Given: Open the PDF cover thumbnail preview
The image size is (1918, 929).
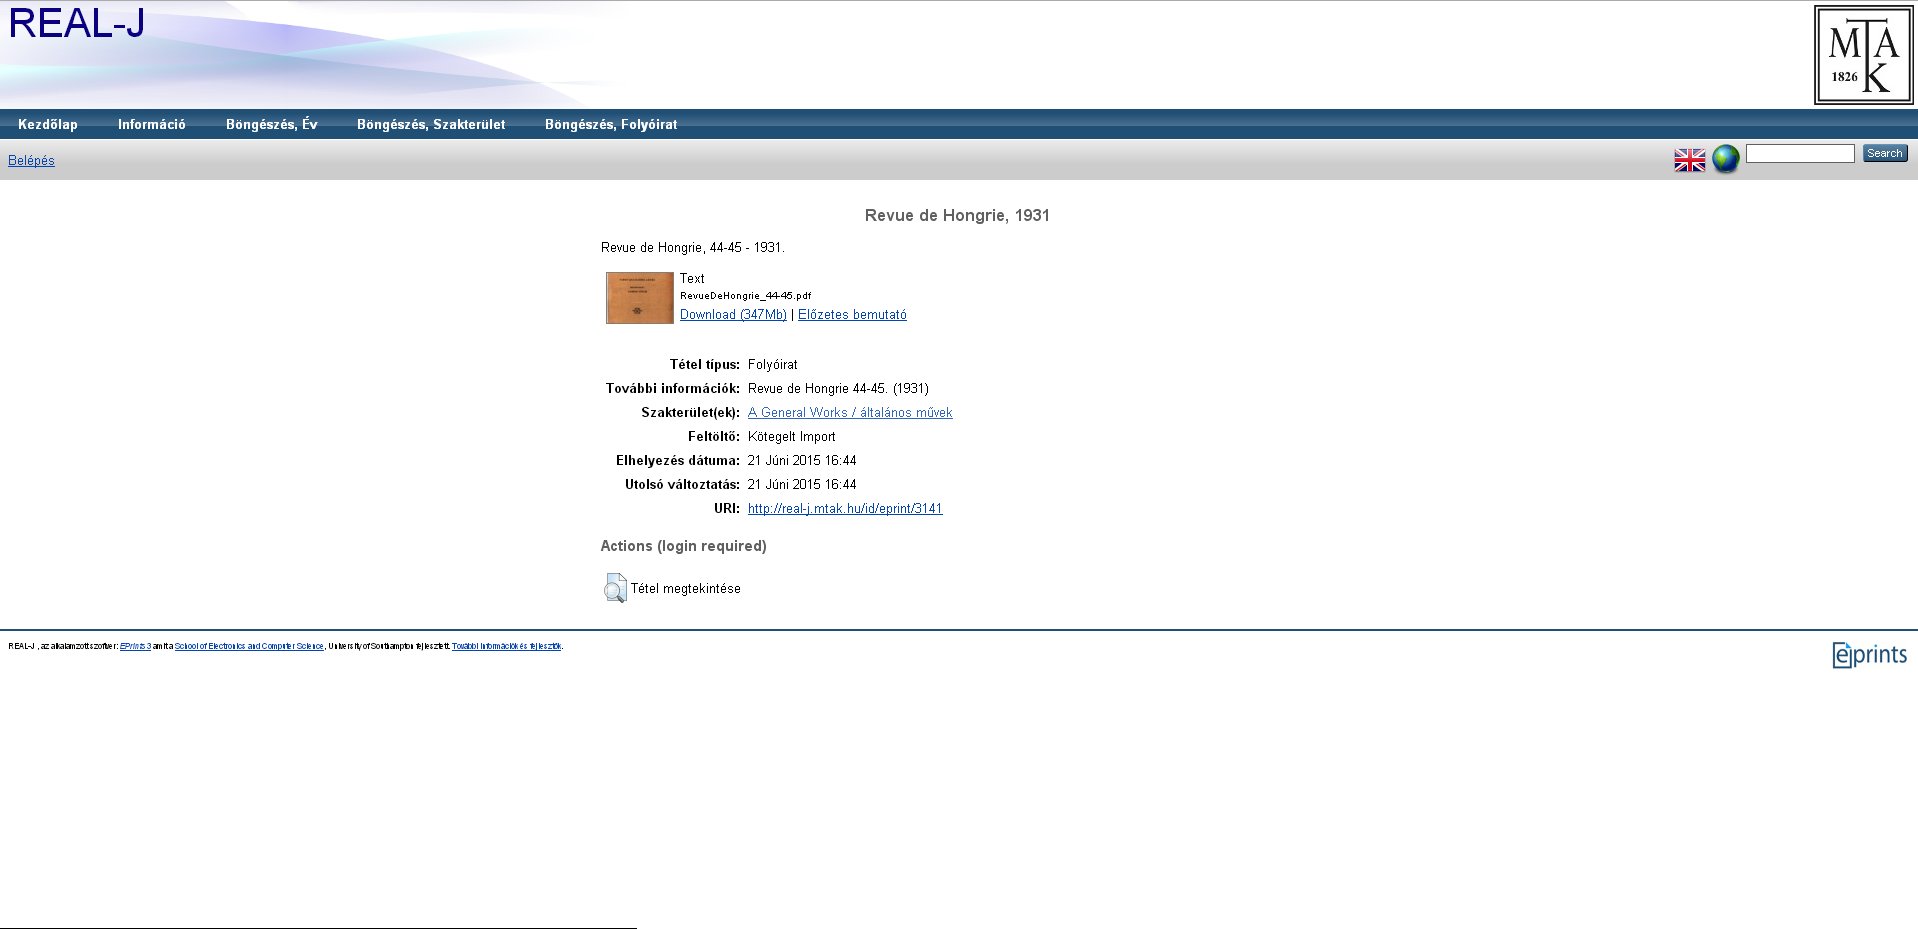Looking at the screenshot, I should click(x=640, y=298).
